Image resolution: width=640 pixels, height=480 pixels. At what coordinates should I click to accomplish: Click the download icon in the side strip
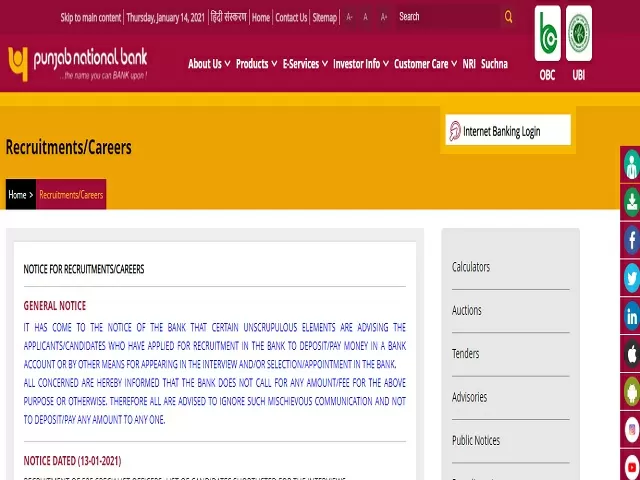point(631,202)
